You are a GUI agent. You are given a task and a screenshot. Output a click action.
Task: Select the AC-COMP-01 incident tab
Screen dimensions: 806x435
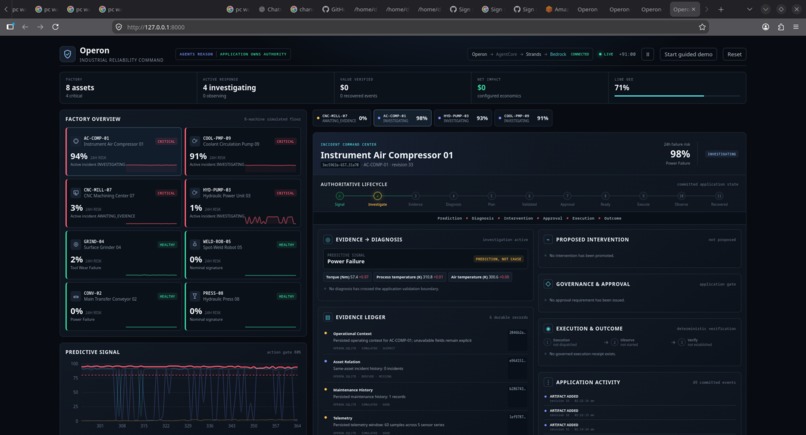pyautogui.click(x=402, y=118)
